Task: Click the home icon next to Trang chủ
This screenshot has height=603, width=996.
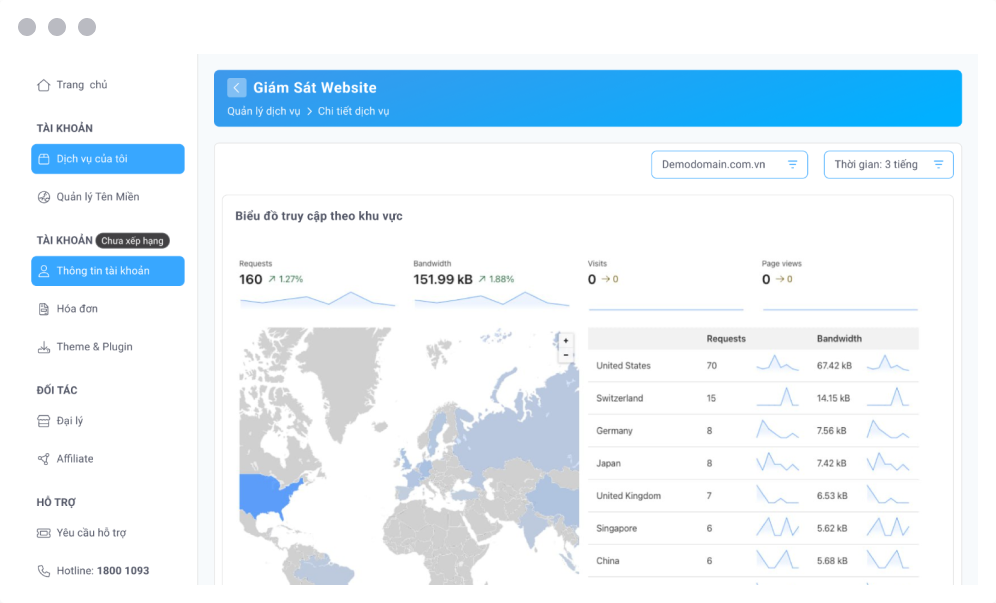Action: pyautogui.click(x=43, y=85)
